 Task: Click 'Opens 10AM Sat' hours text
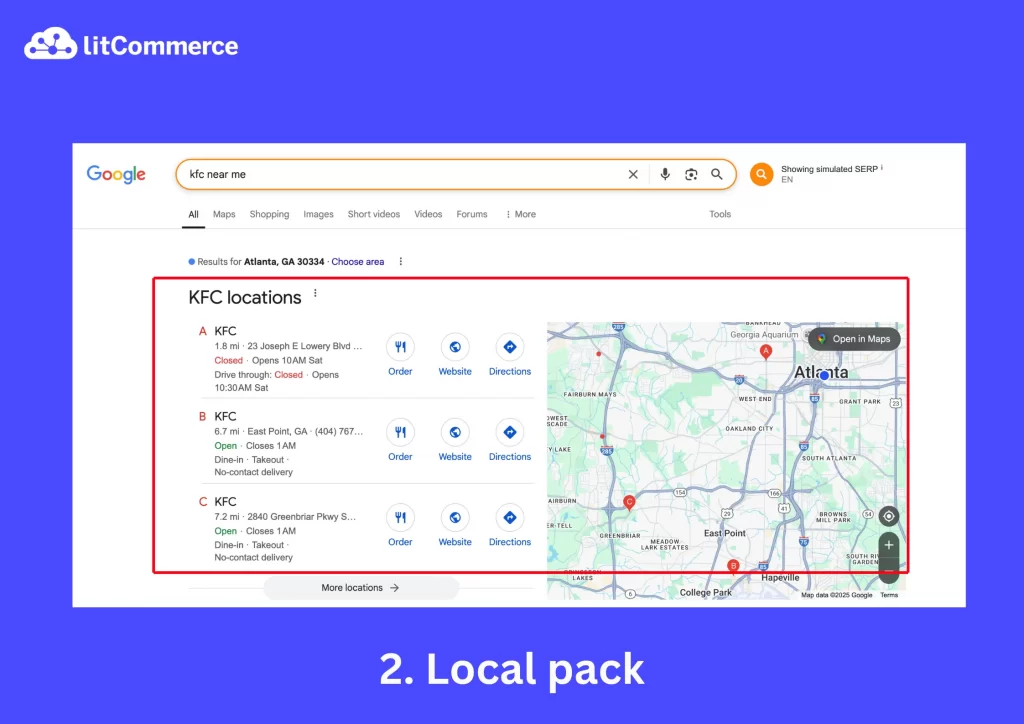click(x=287, y=360)
